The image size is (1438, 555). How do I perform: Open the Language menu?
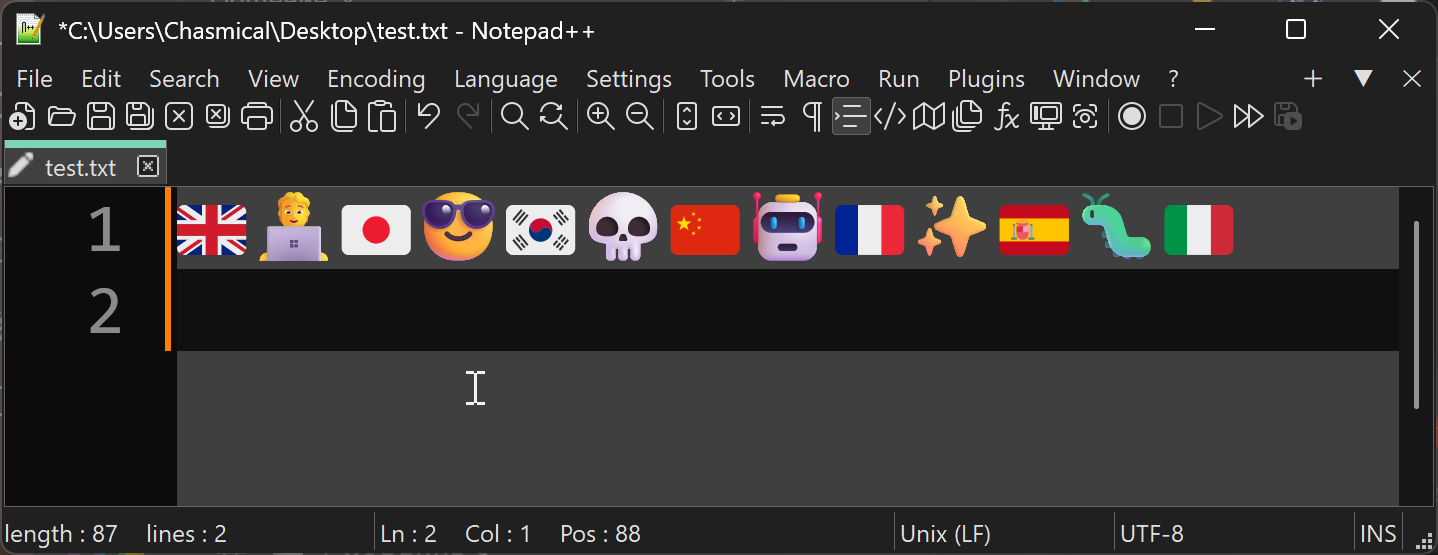coord(506,79)
